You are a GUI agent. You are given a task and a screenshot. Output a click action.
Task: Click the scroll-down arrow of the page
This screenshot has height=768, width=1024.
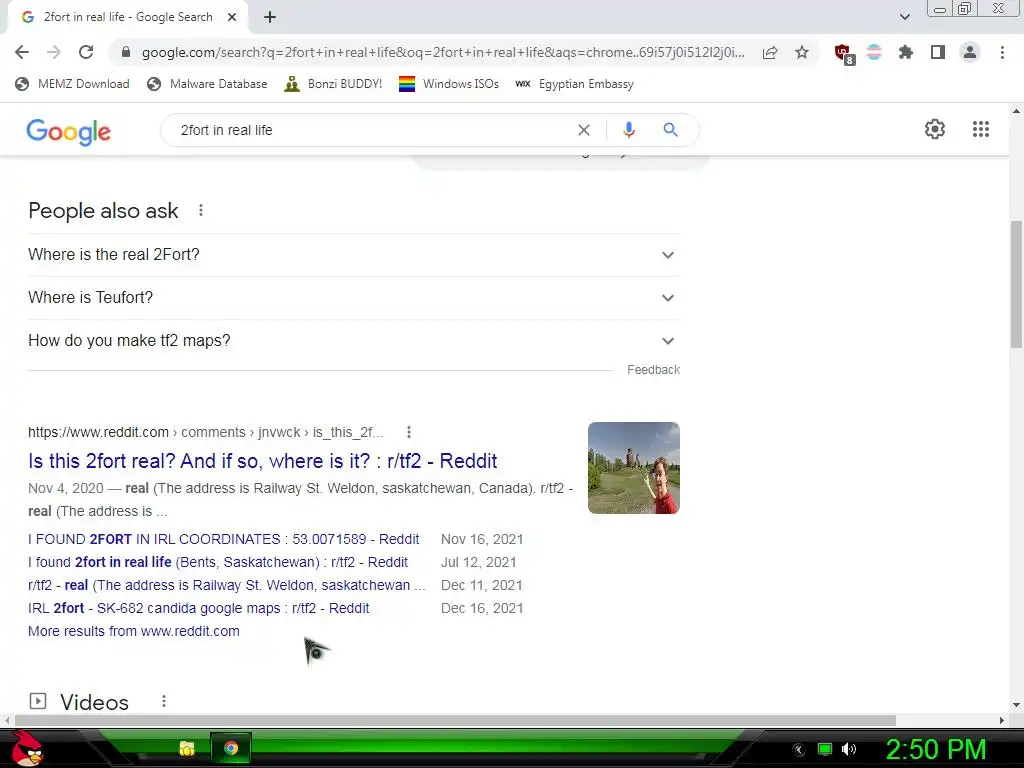click(x=1016, y=705)
